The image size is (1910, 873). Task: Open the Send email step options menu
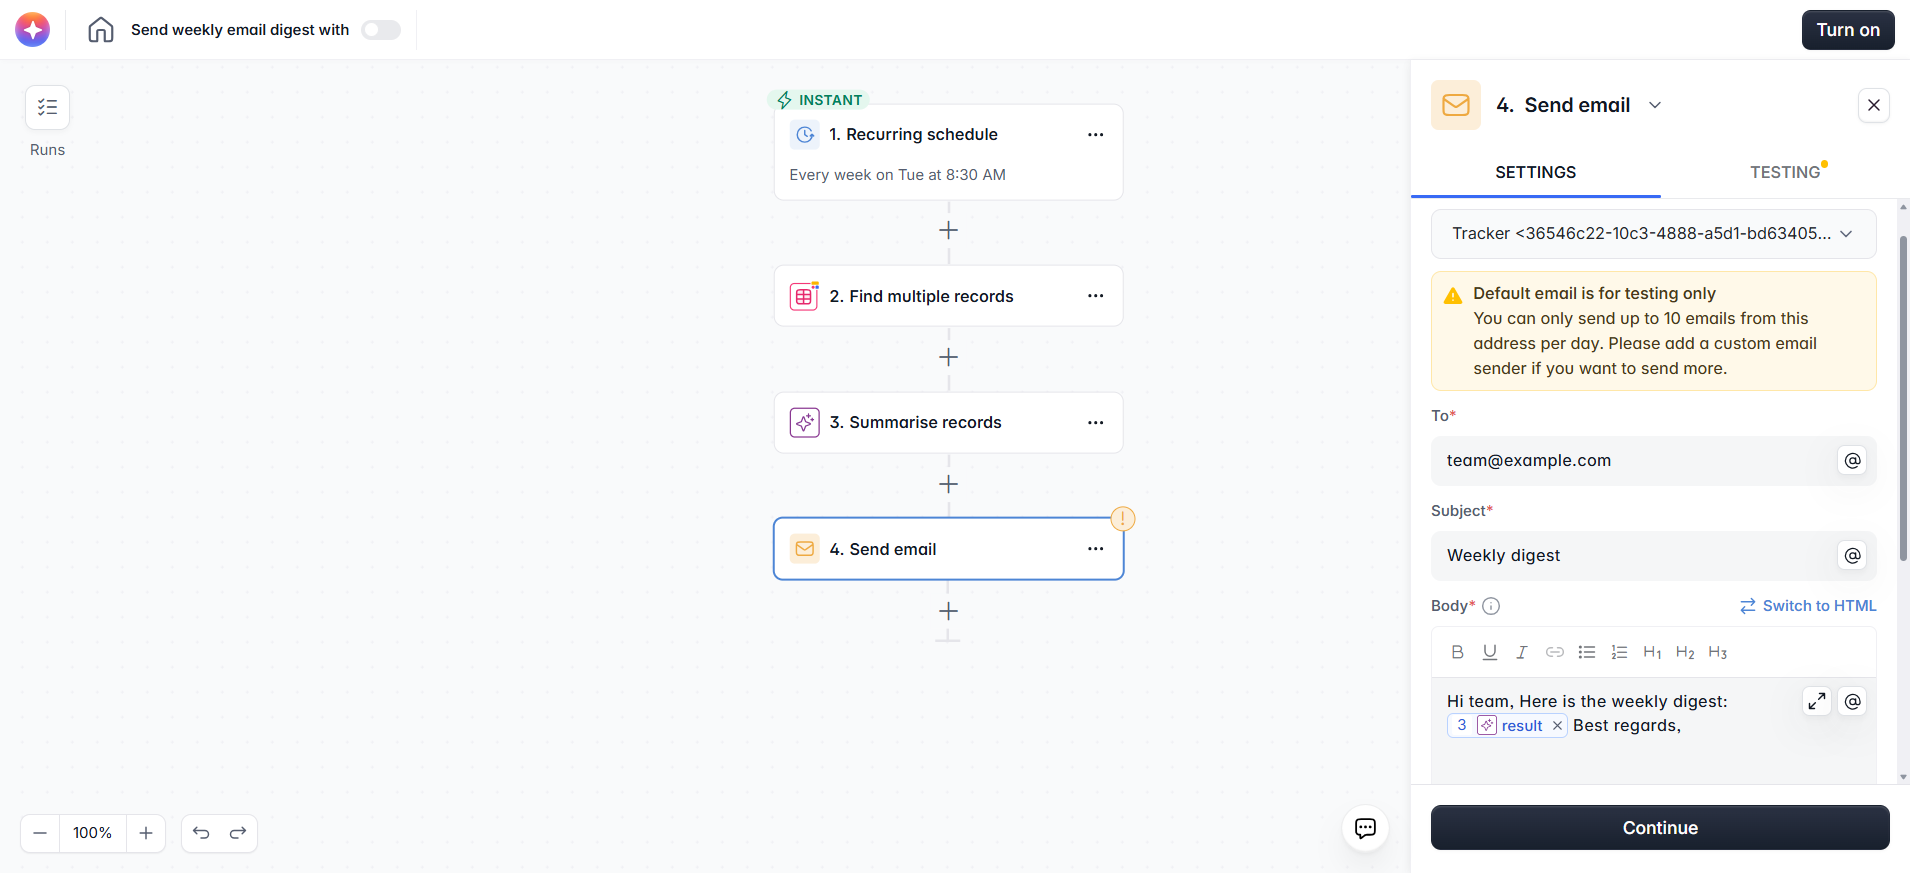point(1096,549)
